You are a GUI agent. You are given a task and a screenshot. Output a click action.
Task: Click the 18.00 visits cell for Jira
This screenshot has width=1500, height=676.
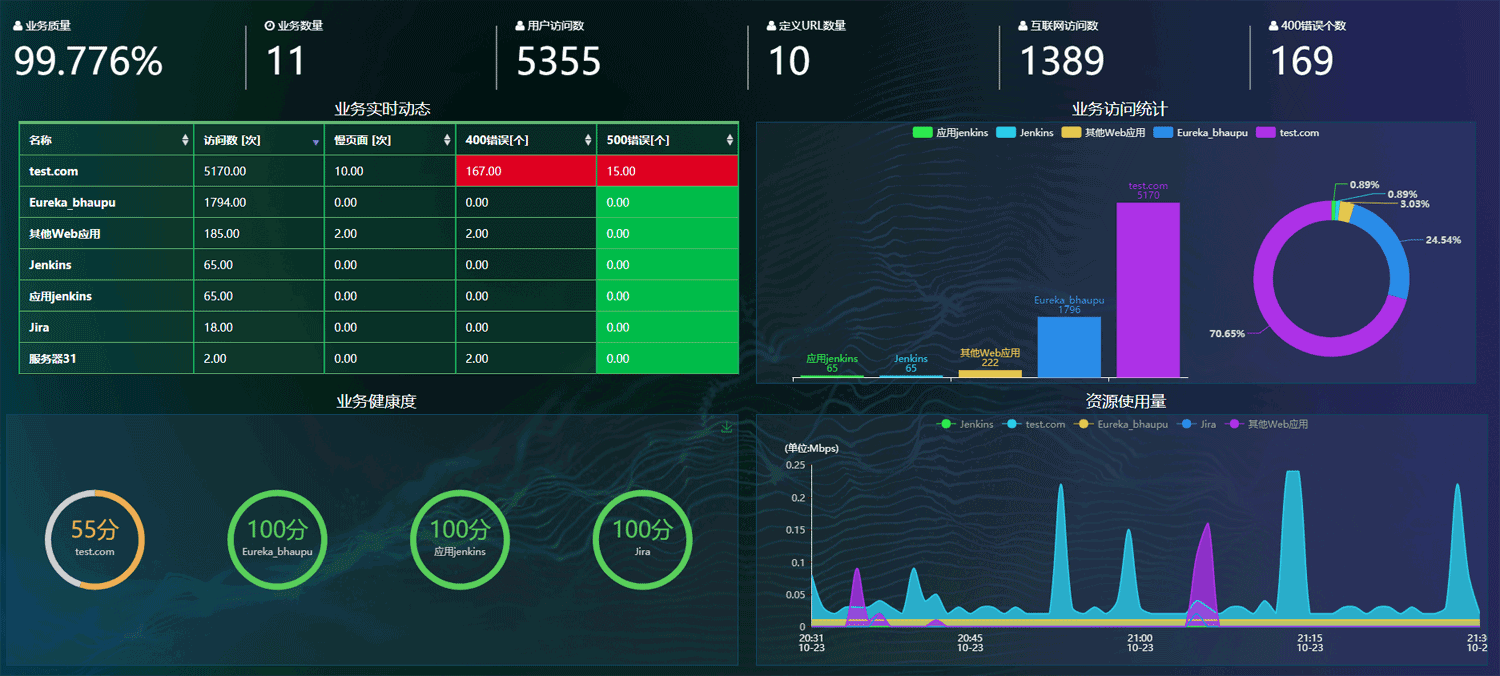pyautogui.click(x=259, y=327)
